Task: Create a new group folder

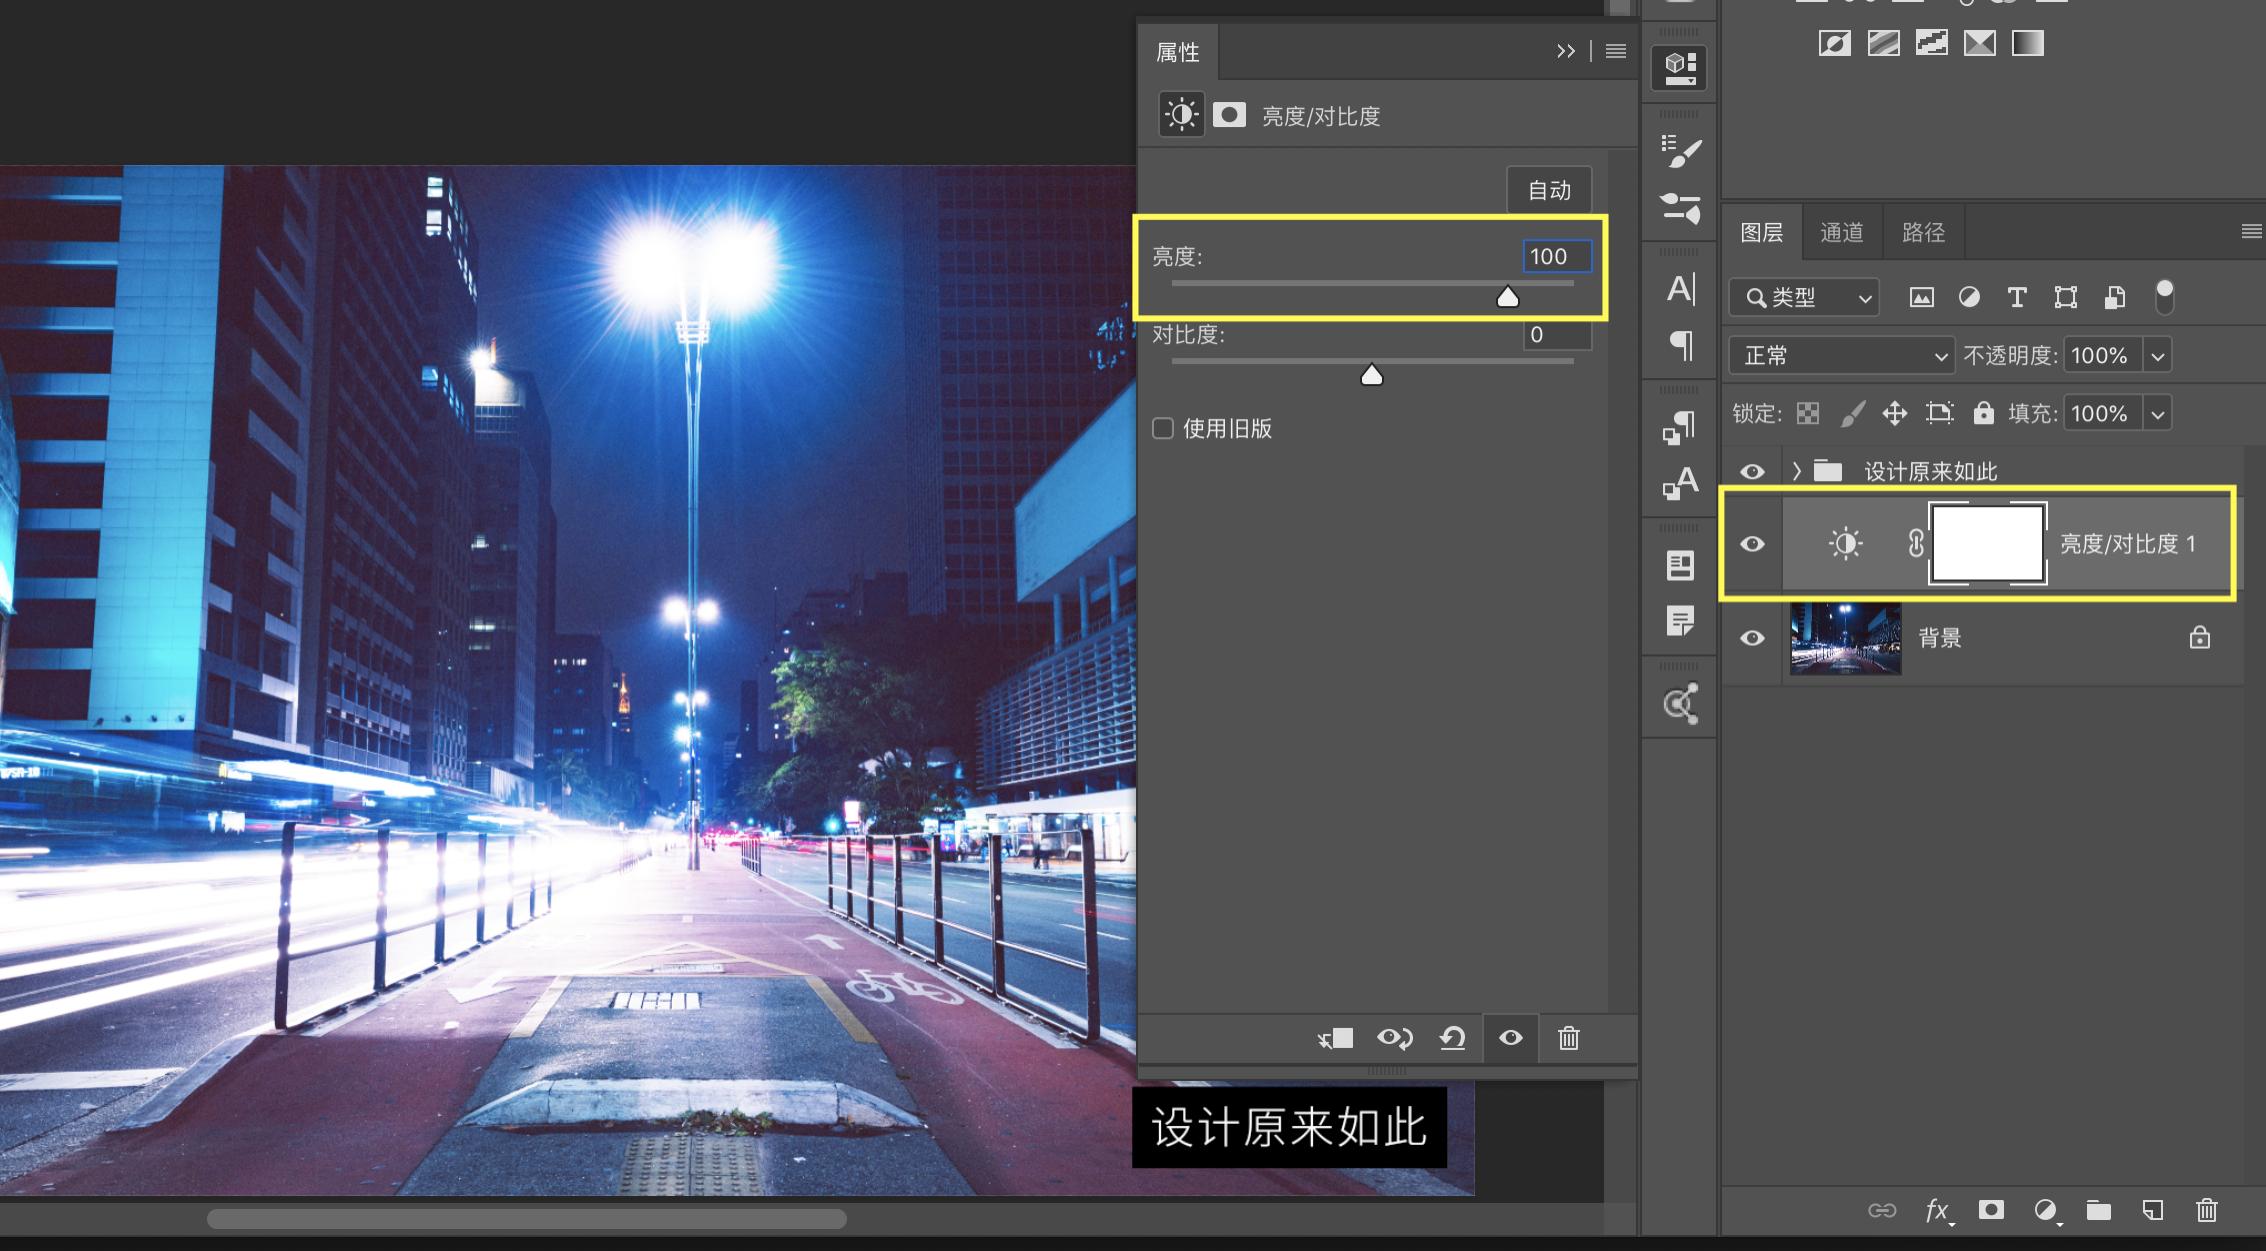Action: (2099, 1211)
